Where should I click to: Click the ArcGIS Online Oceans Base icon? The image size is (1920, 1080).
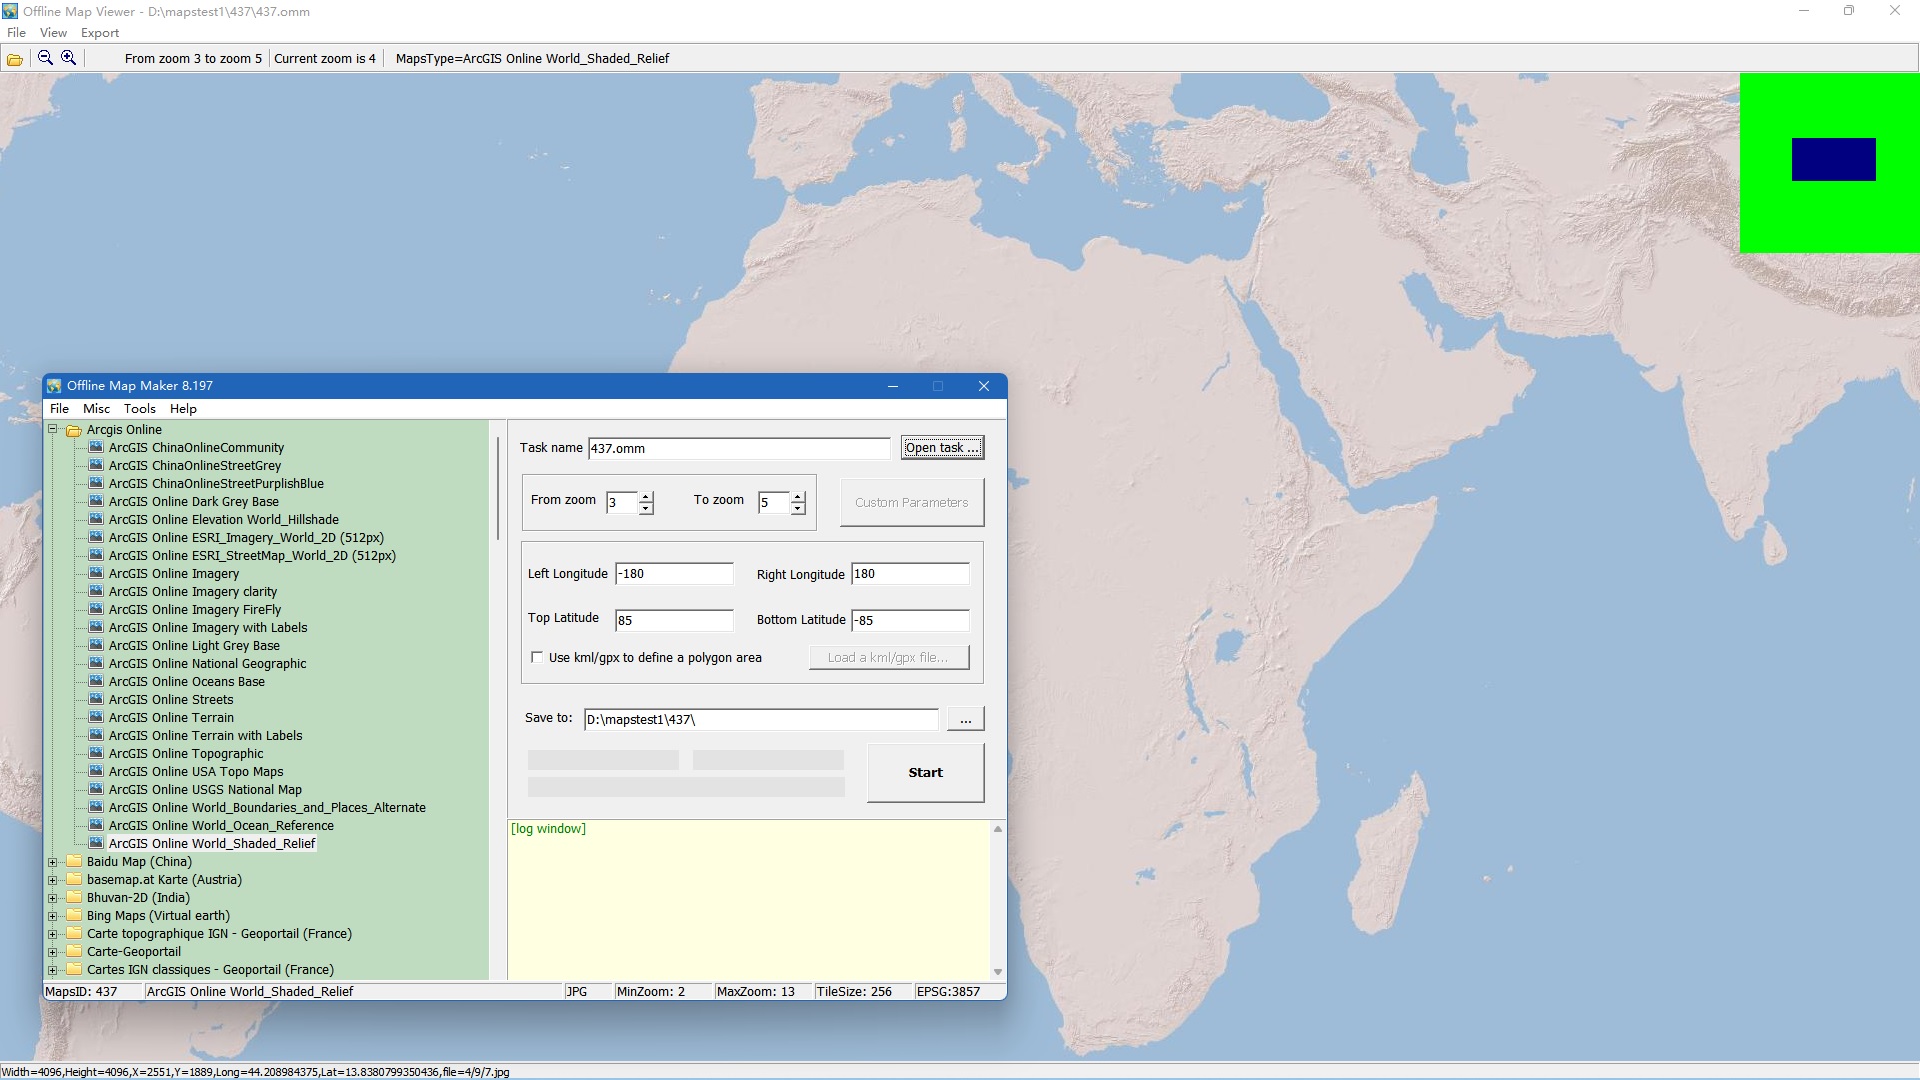point(96,681)
